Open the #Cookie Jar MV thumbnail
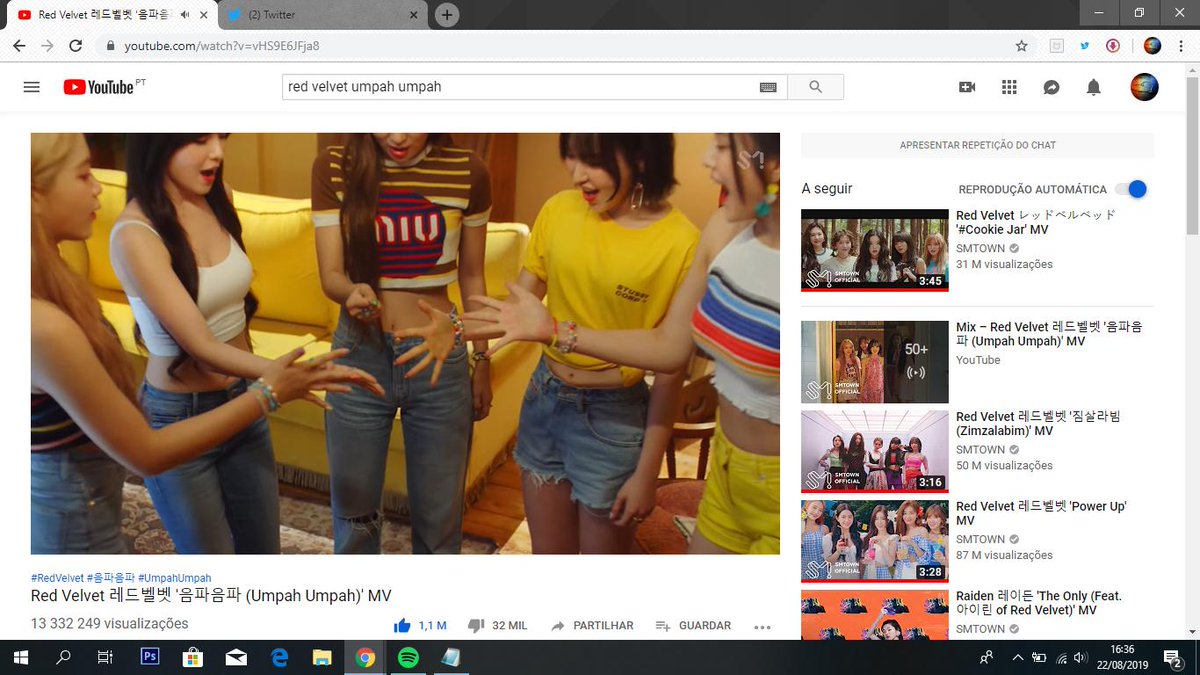Image resolution: width=1200 pixels, height=675 pixels. tap(874, 250)
